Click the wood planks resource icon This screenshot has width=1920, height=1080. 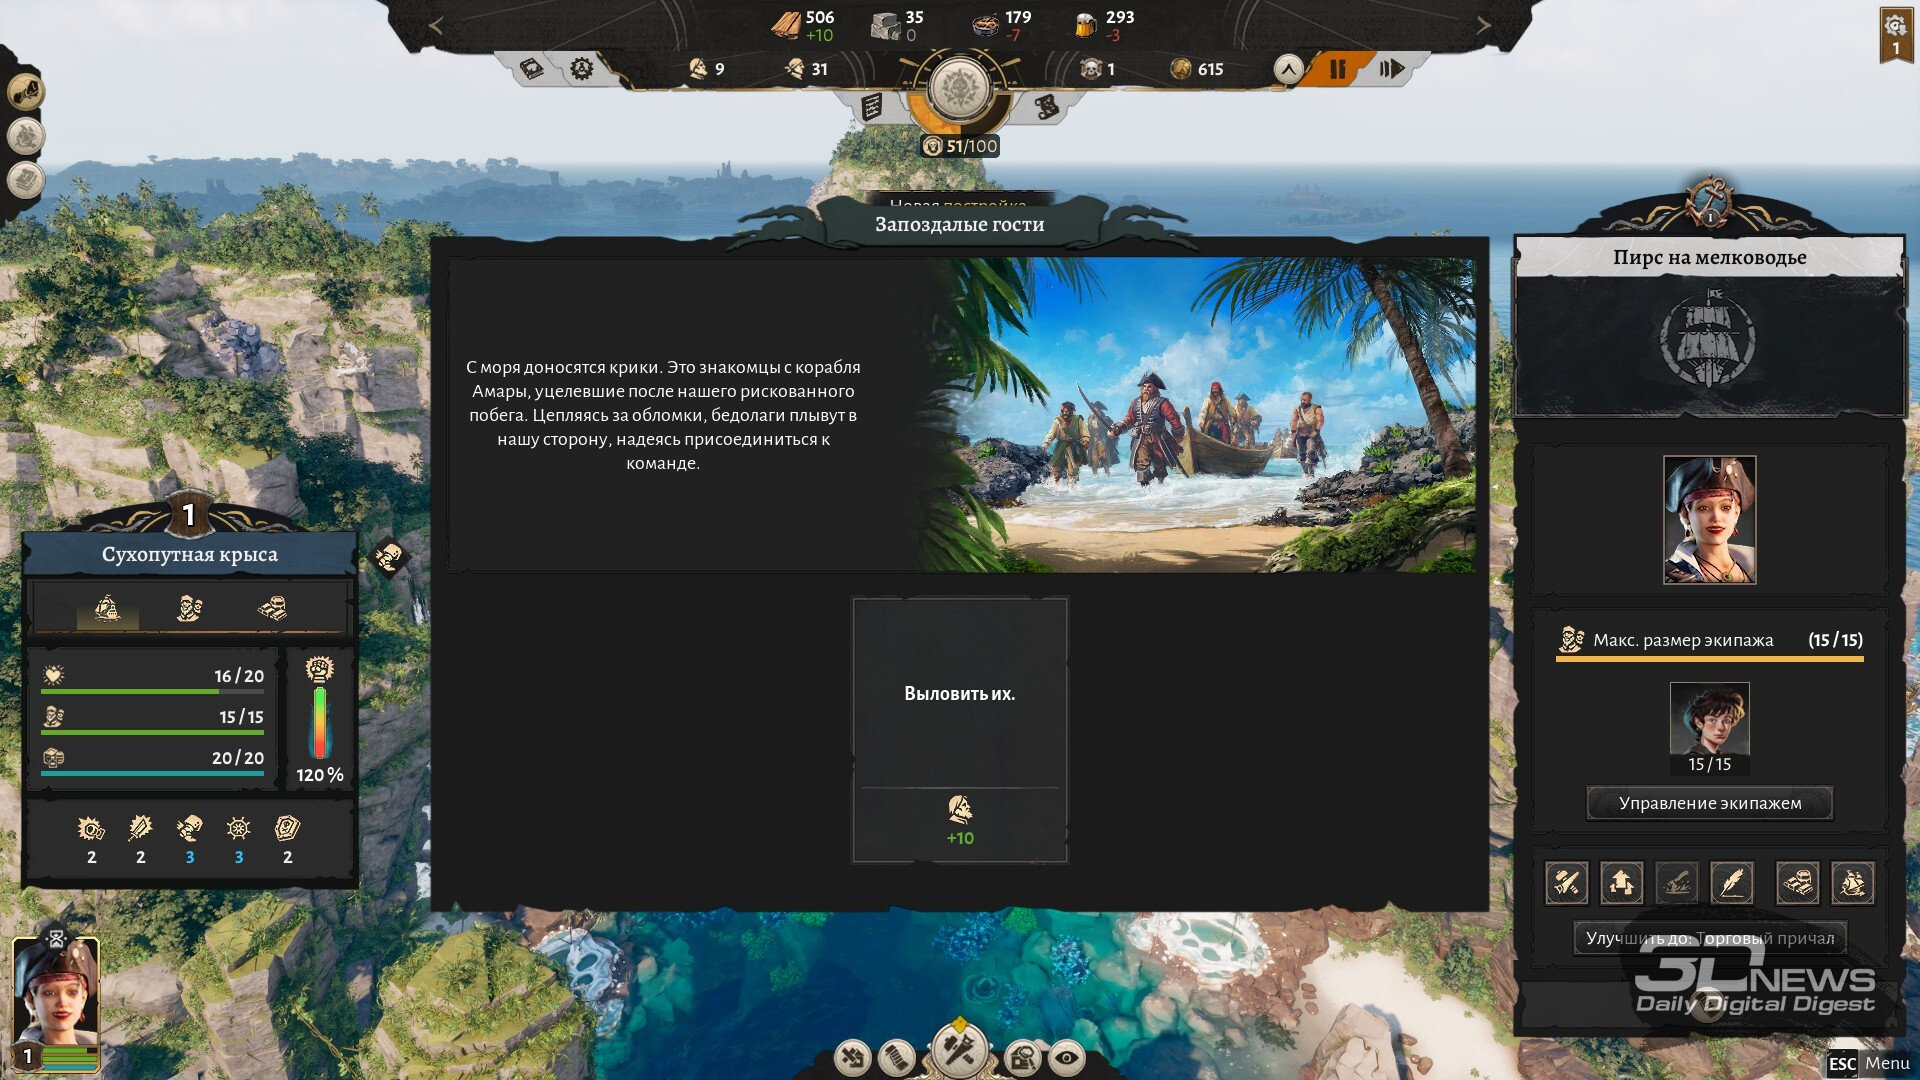pyautogui.click(x=786, y=24)
